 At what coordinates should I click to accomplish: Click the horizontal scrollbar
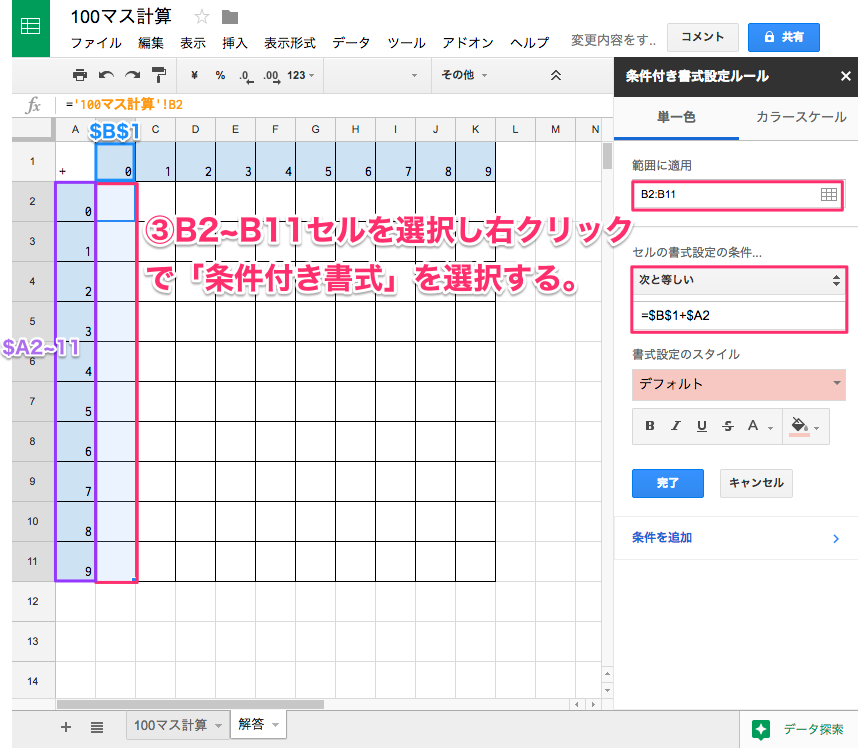190,704
